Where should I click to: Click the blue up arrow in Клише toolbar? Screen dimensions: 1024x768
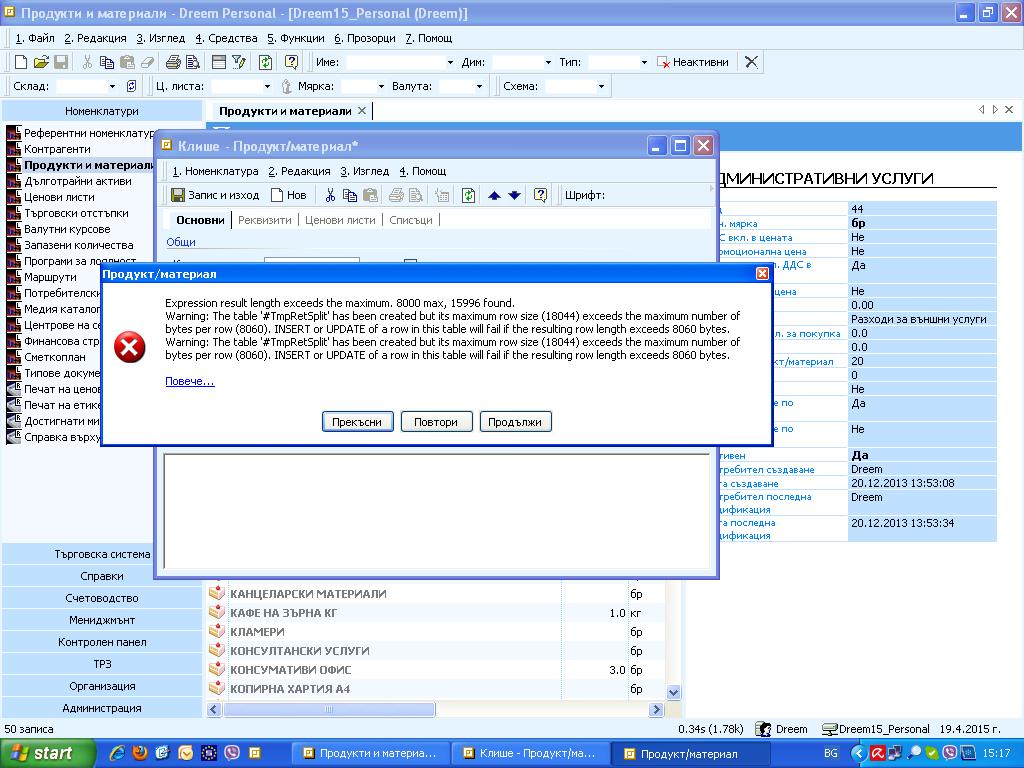[494, 195]
